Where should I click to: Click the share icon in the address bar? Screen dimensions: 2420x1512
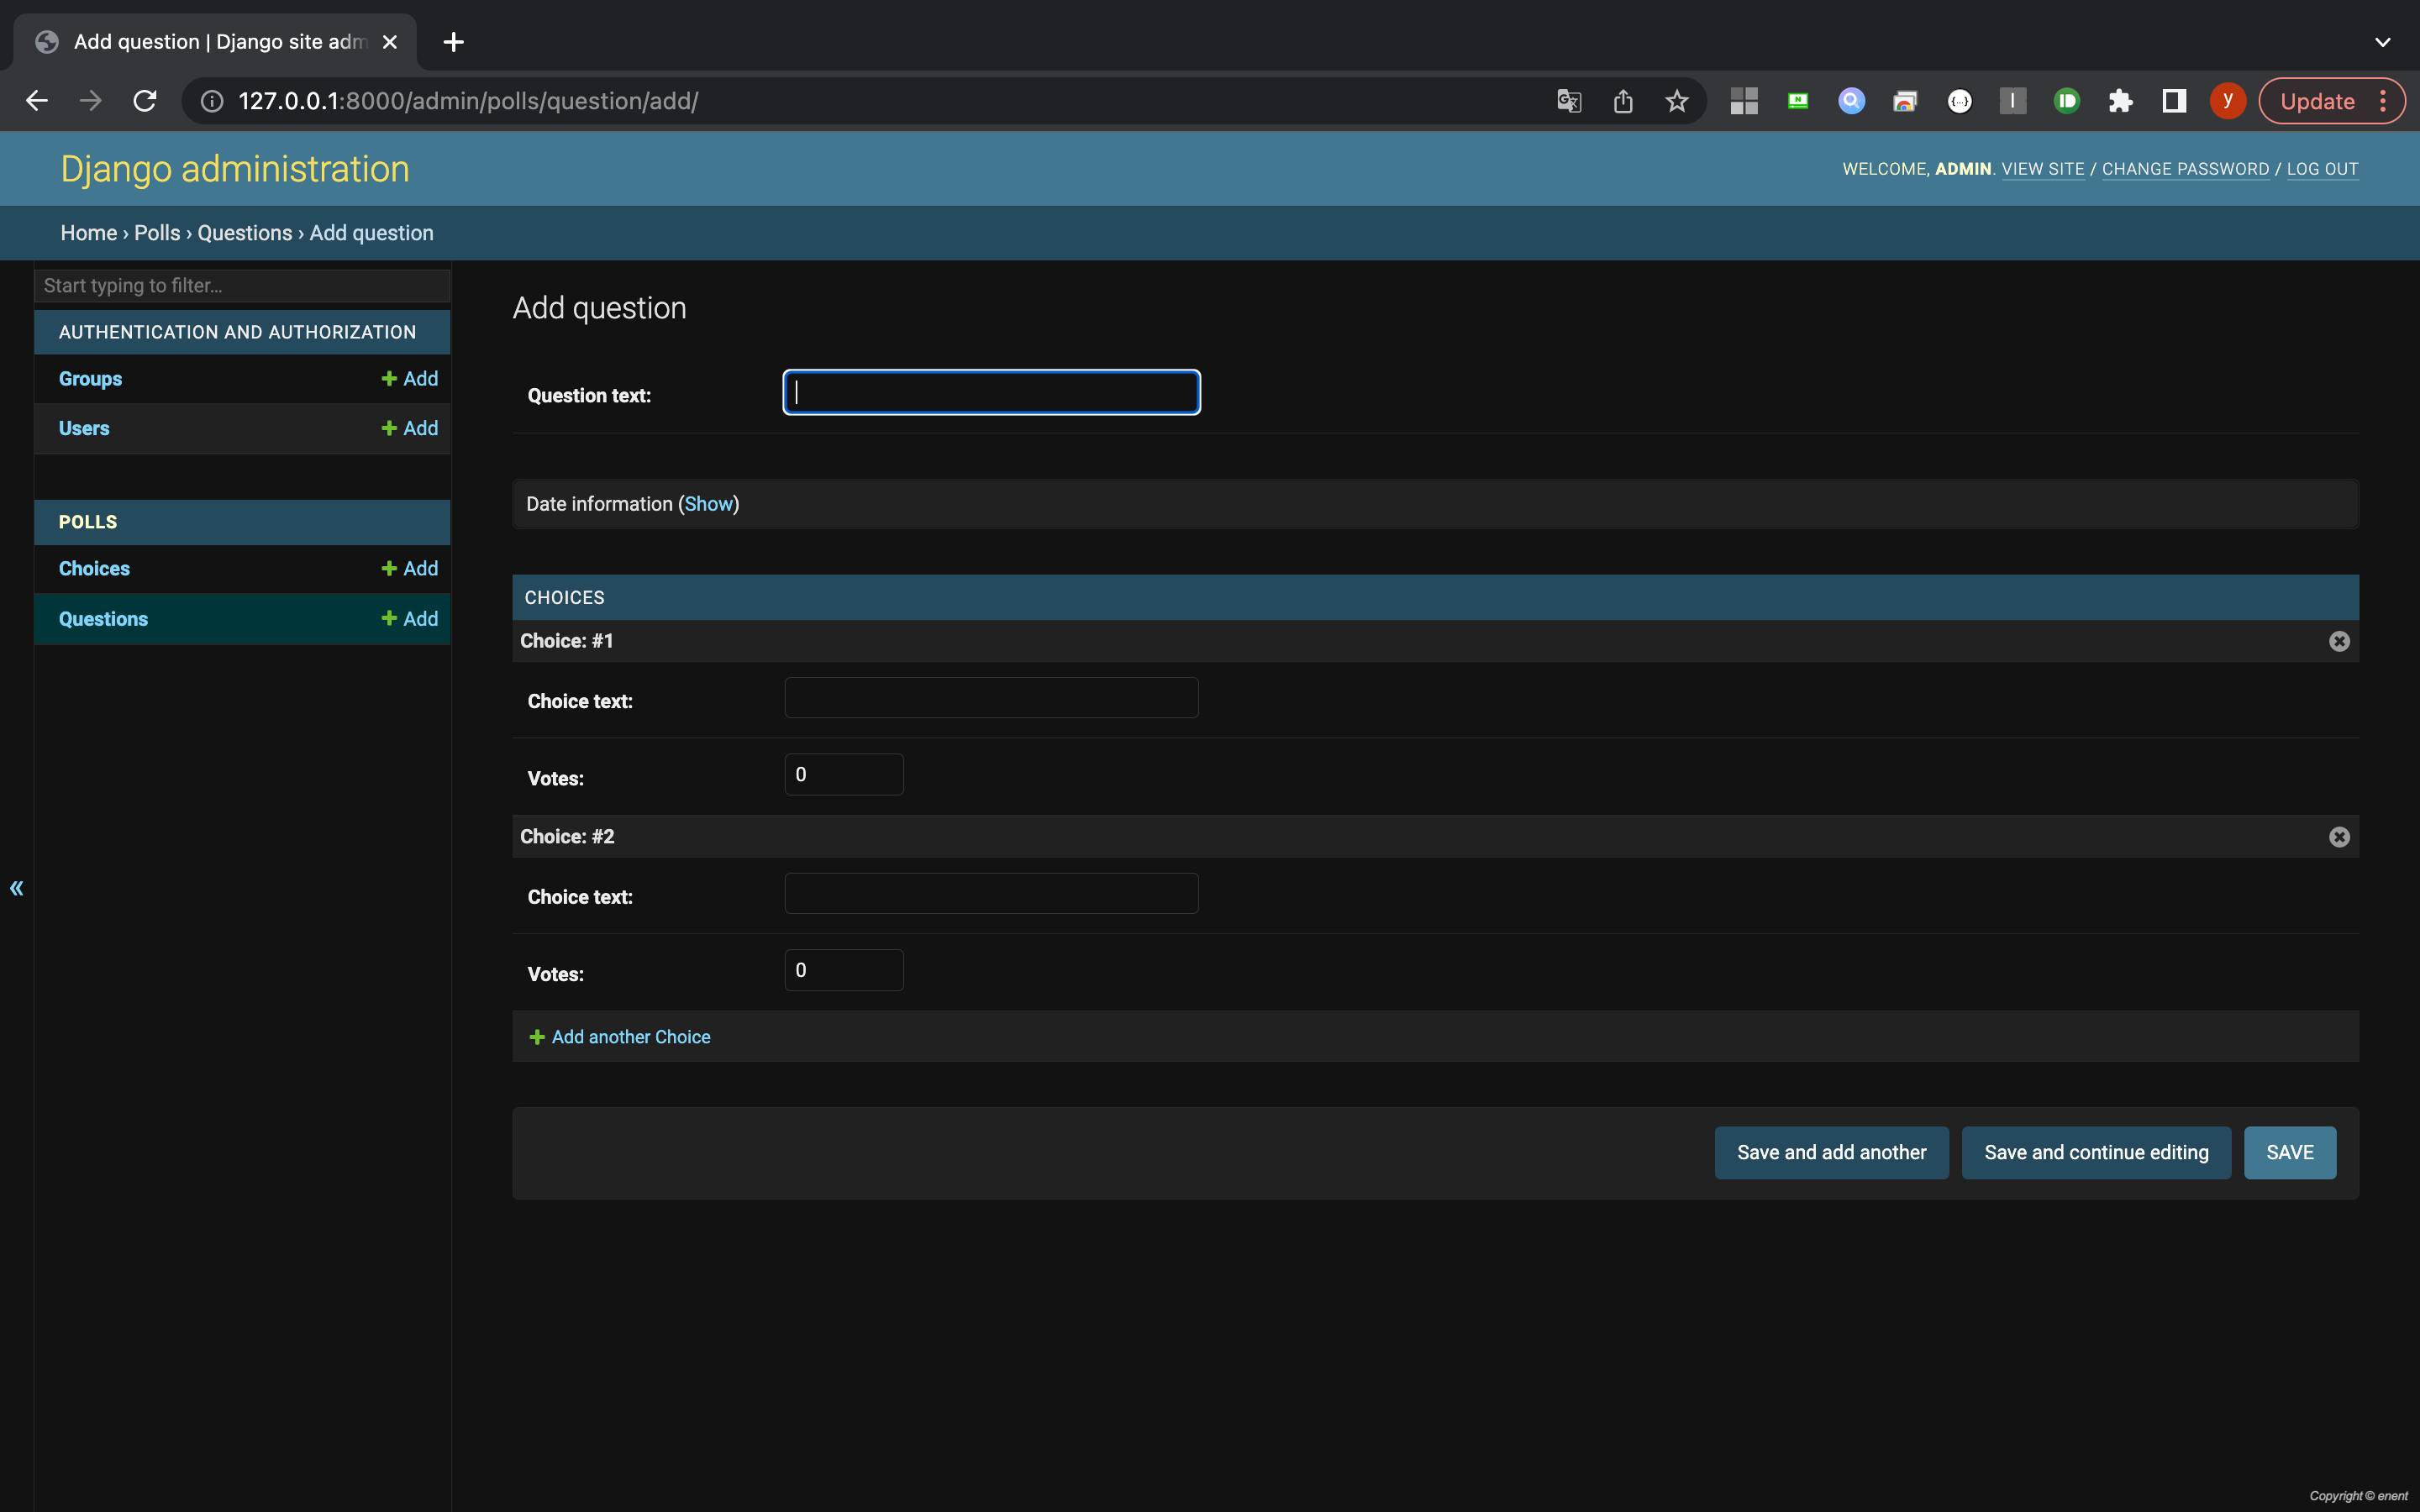[x=1622, y=101]
